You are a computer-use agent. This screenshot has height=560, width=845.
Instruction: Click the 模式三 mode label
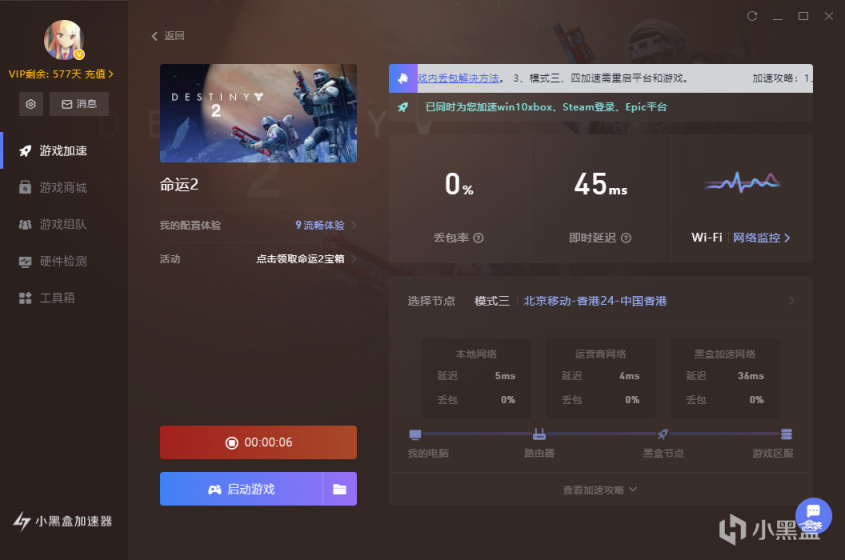pos(491,301)
